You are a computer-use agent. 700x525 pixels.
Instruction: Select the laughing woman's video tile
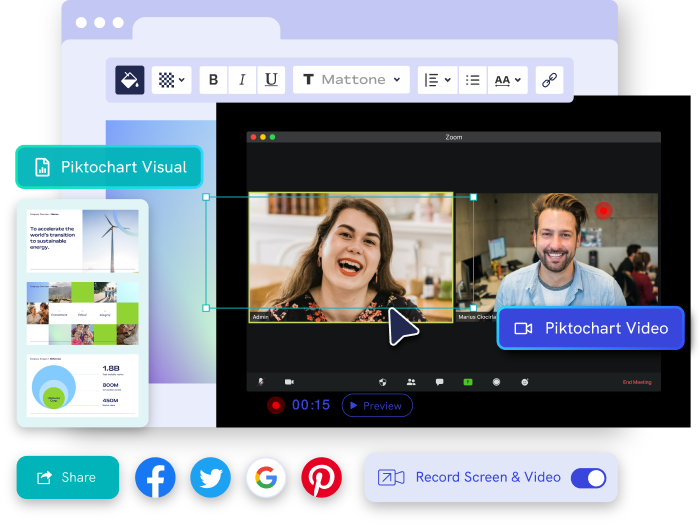click(351, 257)
